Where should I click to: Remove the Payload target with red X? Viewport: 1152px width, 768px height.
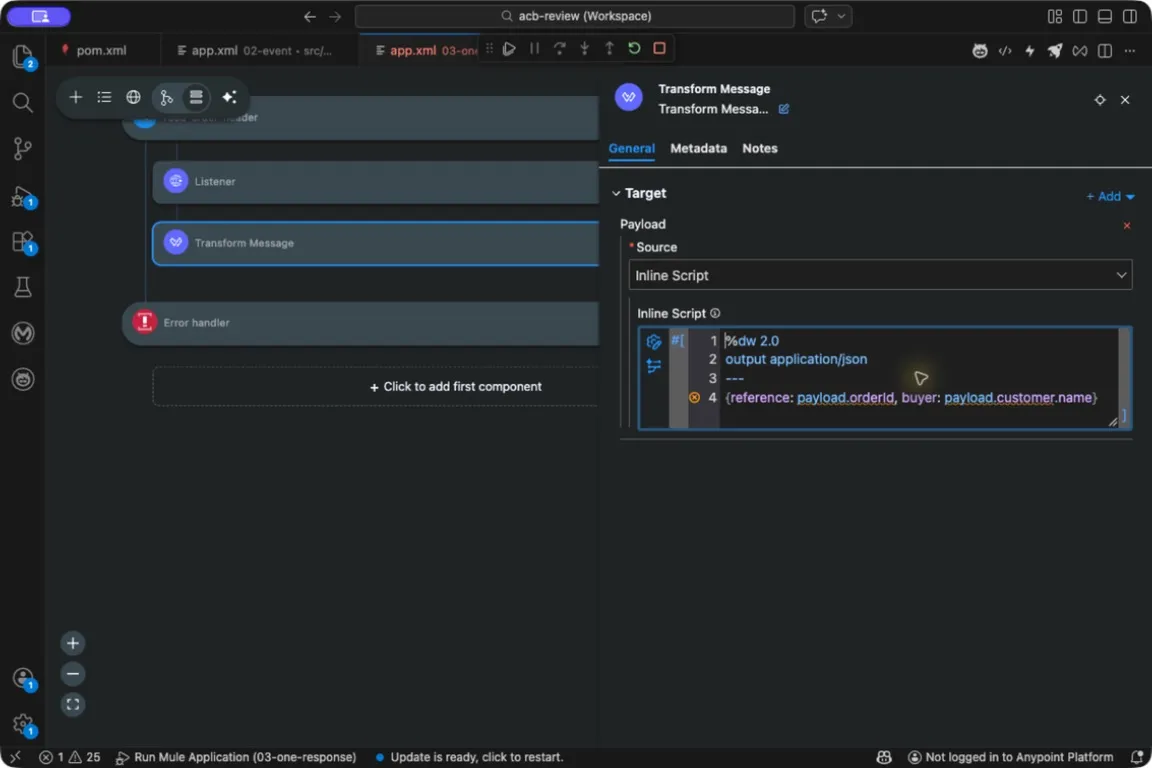coord(1126,226)
